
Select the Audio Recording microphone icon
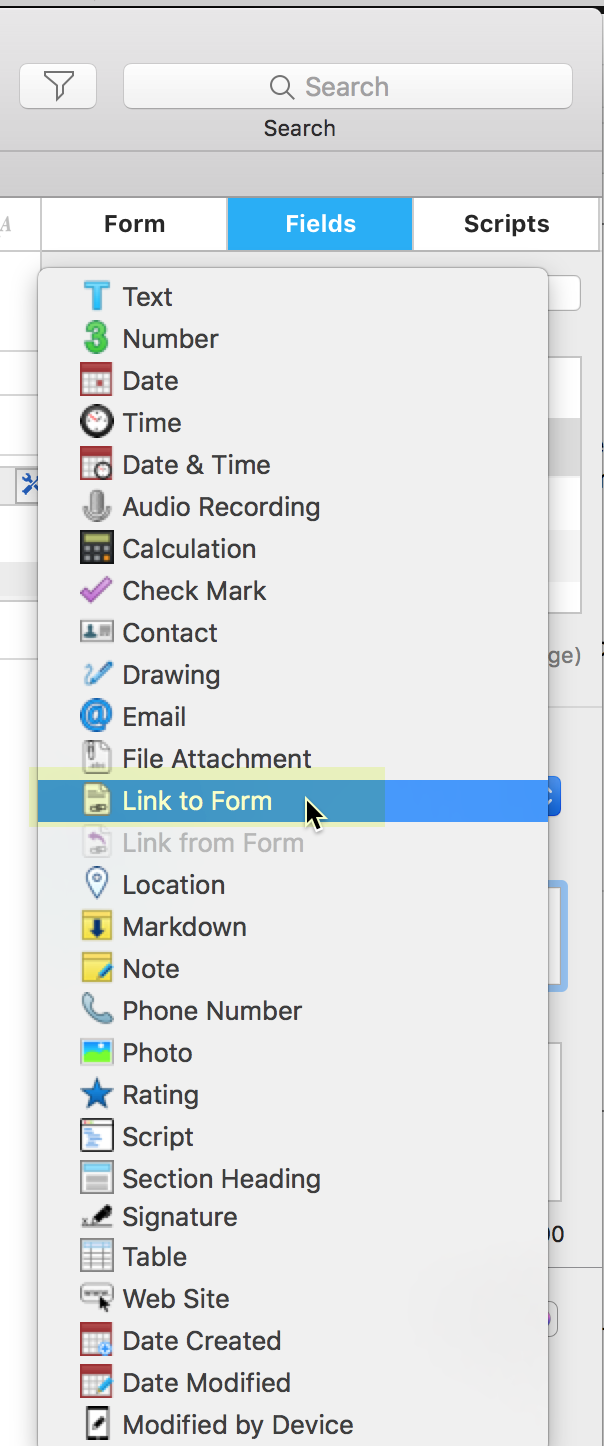(96, 507)
